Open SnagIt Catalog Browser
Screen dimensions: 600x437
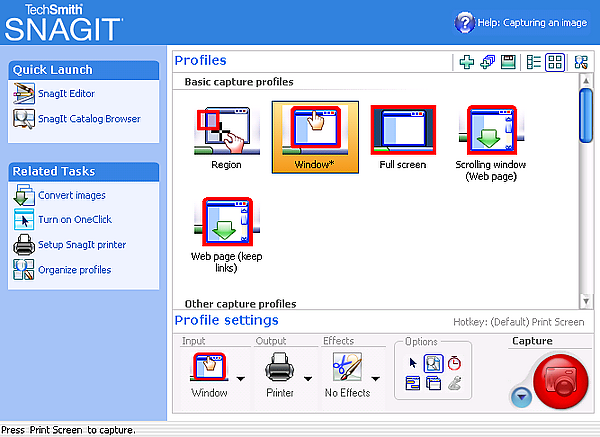[77, 119]
